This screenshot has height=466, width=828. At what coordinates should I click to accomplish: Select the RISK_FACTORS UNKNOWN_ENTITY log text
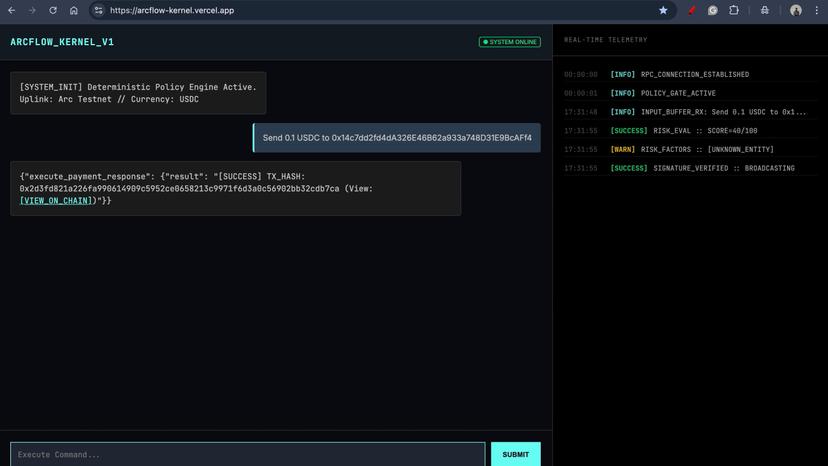[707, 150]
